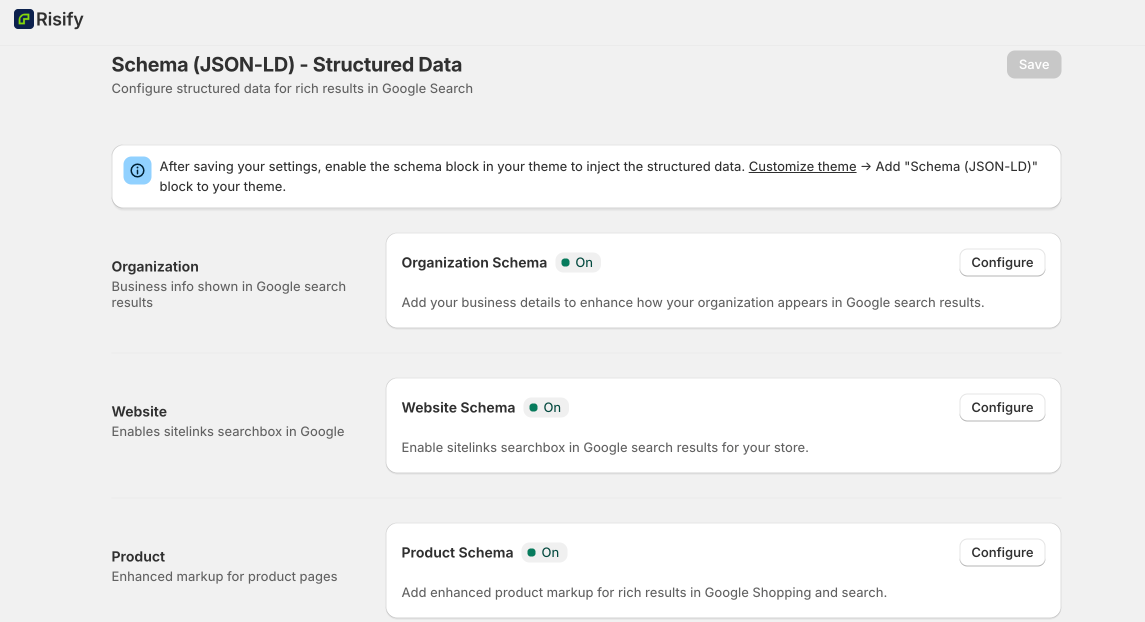Click the Organization Schema card title
Viewport: 1145px width, 622px height.
[474, 263]
